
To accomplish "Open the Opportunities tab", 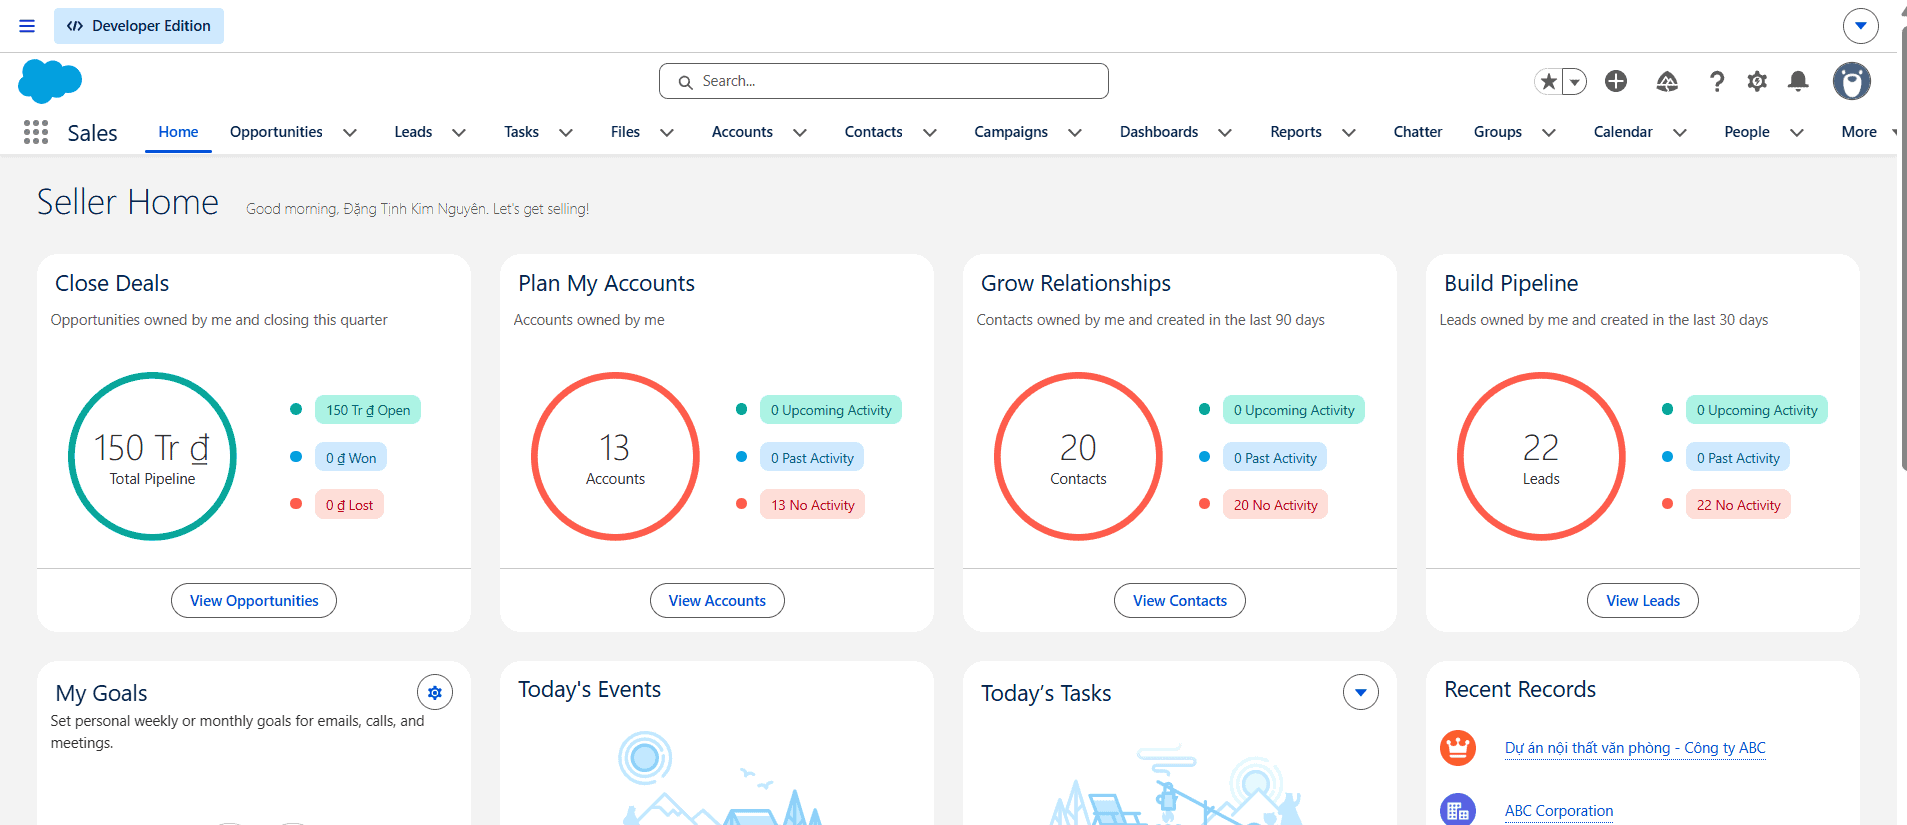I will [x=276, y=132].
